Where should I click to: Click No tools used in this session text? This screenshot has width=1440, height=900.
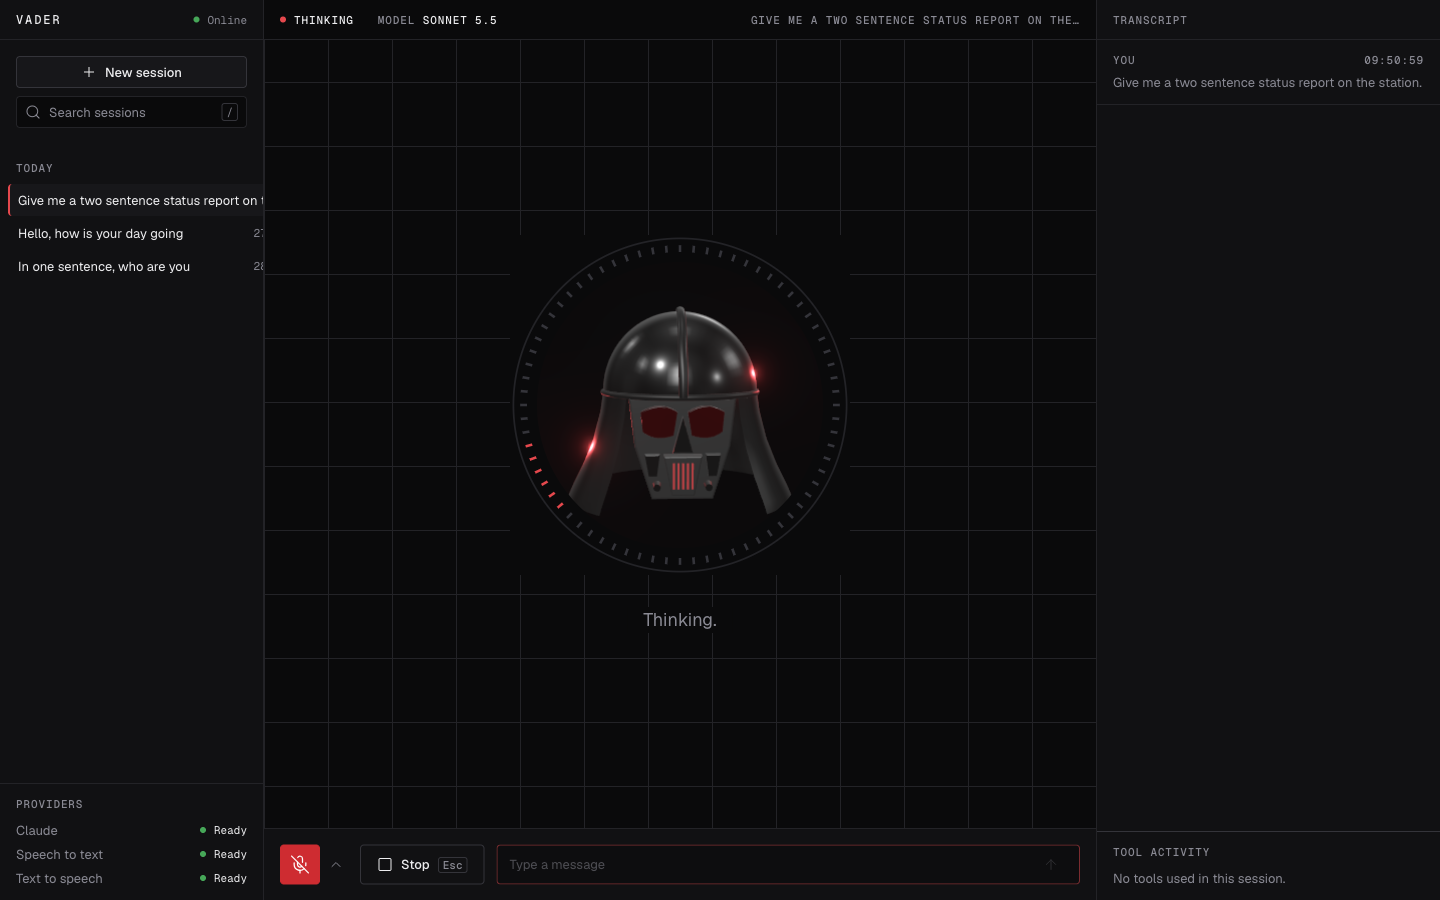coord(1199,879)
